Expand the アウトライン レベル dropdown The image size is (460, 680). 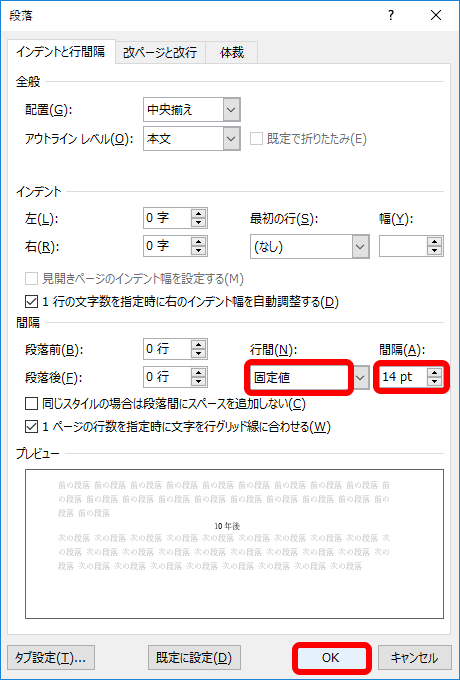(x=232, y=139)
